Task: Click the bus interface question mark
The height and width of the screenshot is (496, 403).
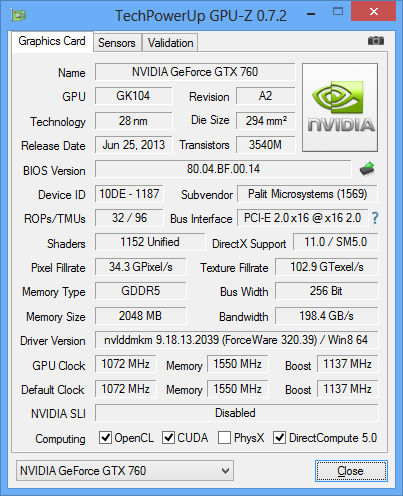Action: coord(375,218)
